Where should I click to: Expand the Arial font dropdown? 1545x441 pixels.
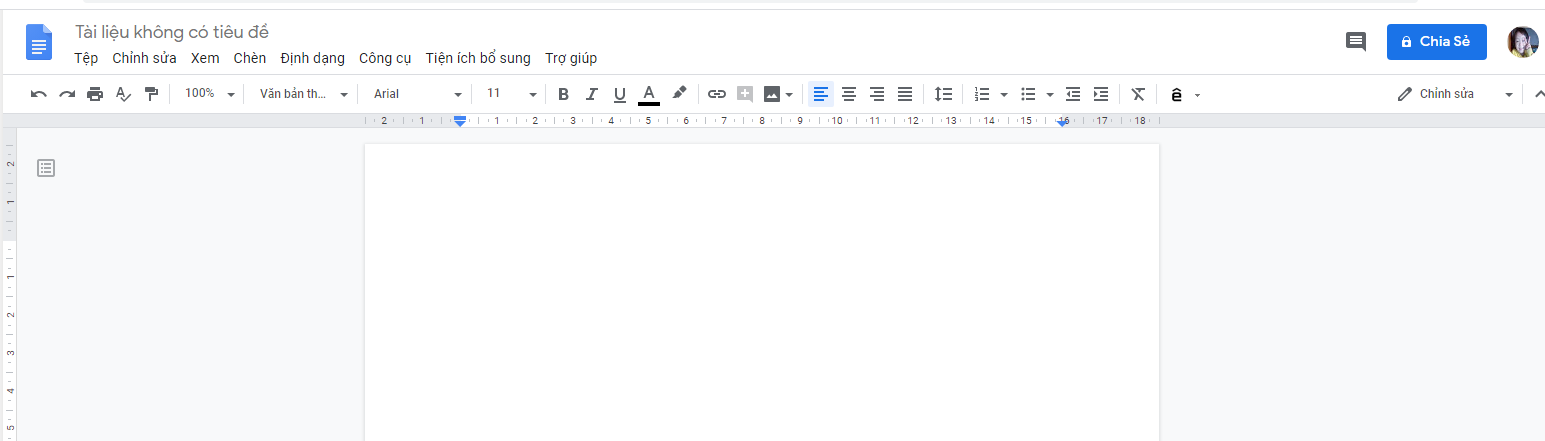(x=417, y=94)
